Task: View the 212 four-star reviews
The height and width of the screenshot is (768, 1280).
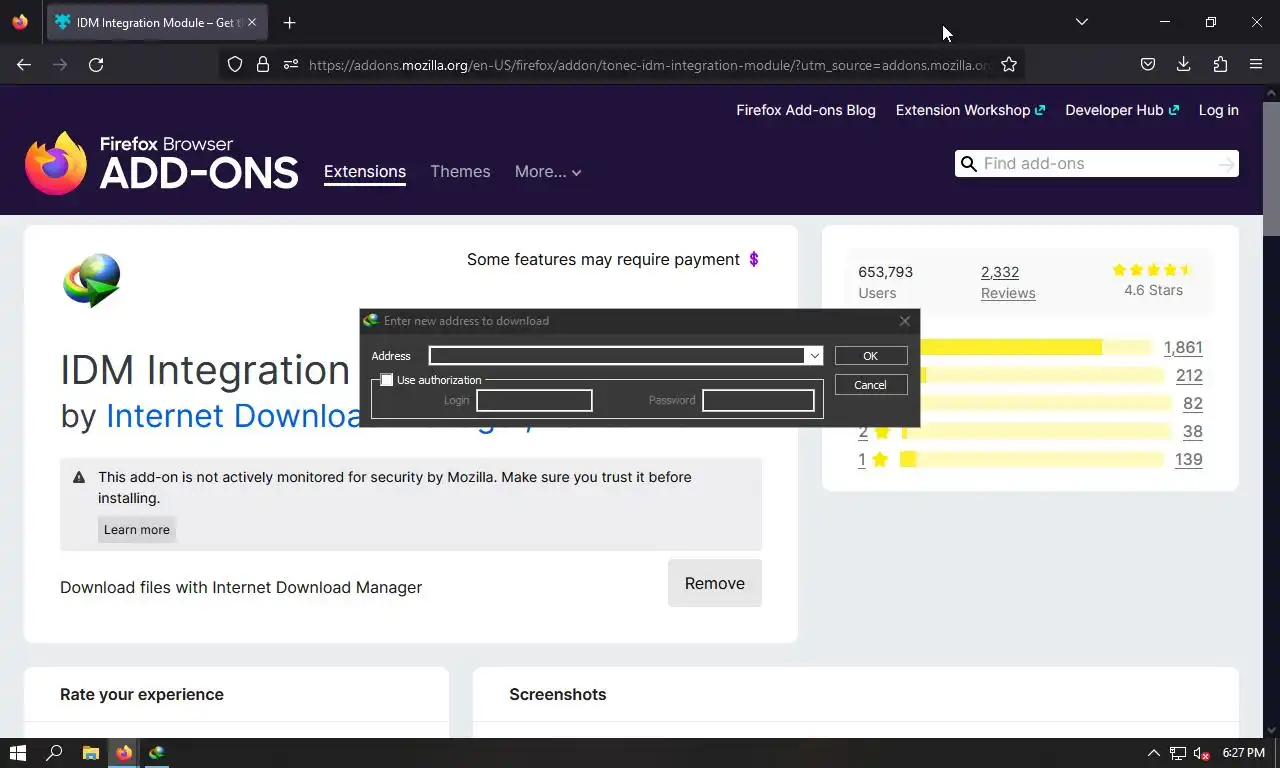Action: pyautogui.click(x=1189, y=376)
